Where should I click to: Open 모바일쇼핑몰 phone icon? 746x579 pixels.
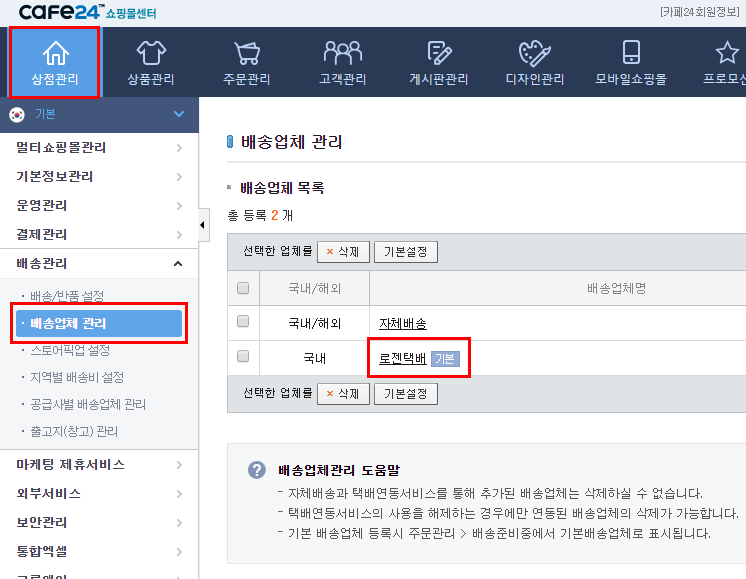[x=630, y=53]
